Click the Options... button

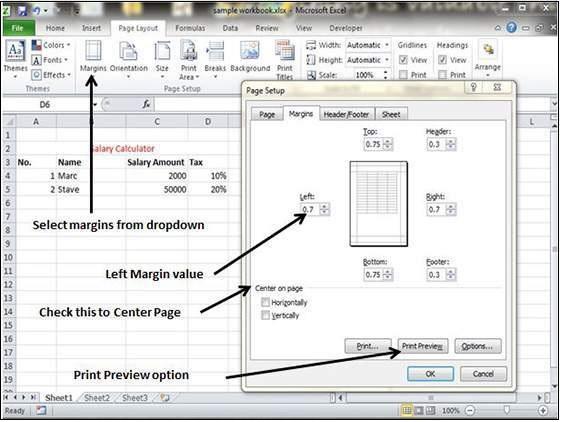478,346
